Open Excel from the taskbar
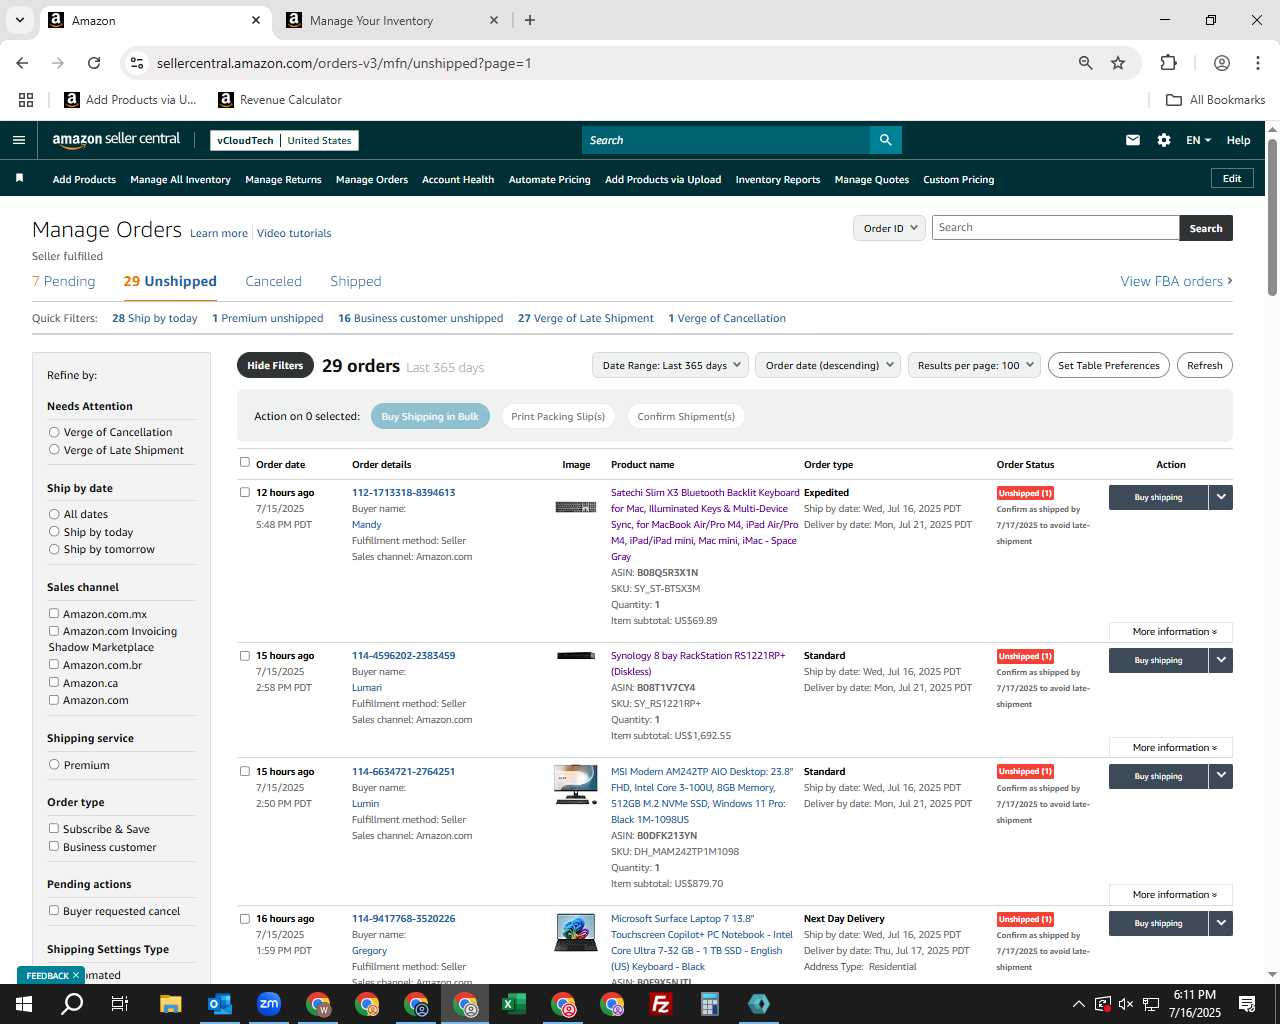 click(x=513, y=1004)
